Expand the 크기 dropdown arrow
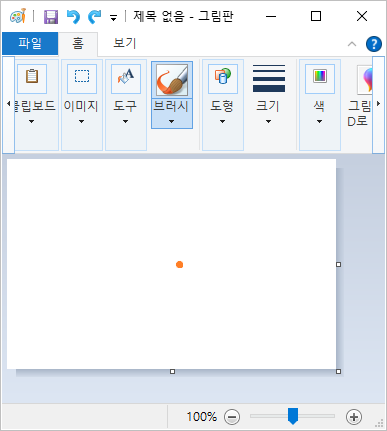387x431 pixels. (x=268, y=122)
